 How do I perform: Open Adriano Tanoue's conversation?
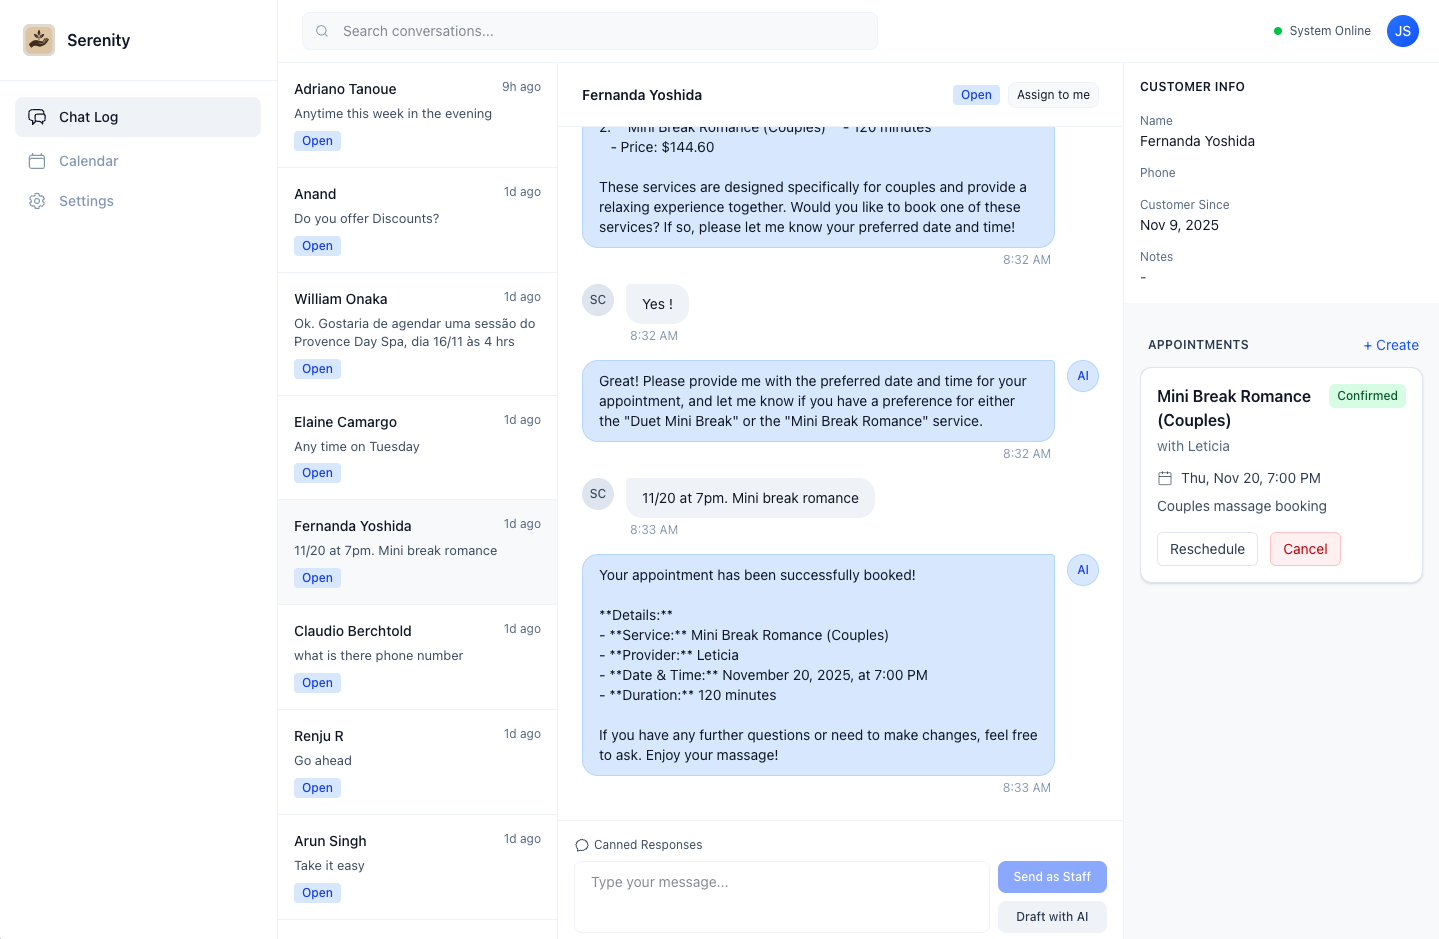[x=417, y=115]
